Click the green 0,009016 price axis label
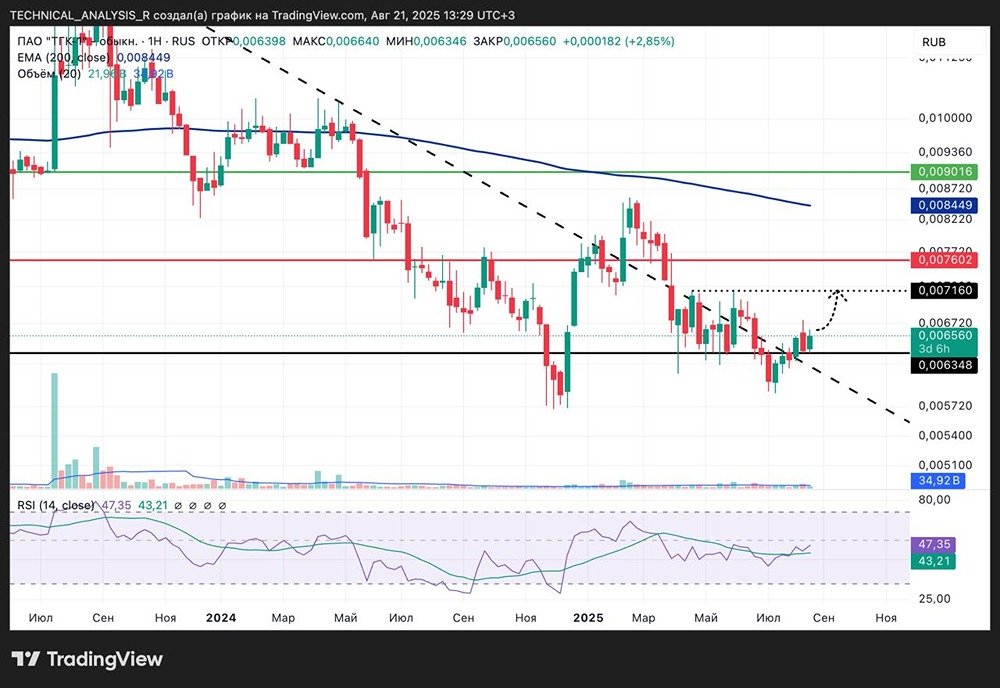Image resolution: width=1000 pixels, height=688 pixels. pyautogui.click(x=945, y=172)
